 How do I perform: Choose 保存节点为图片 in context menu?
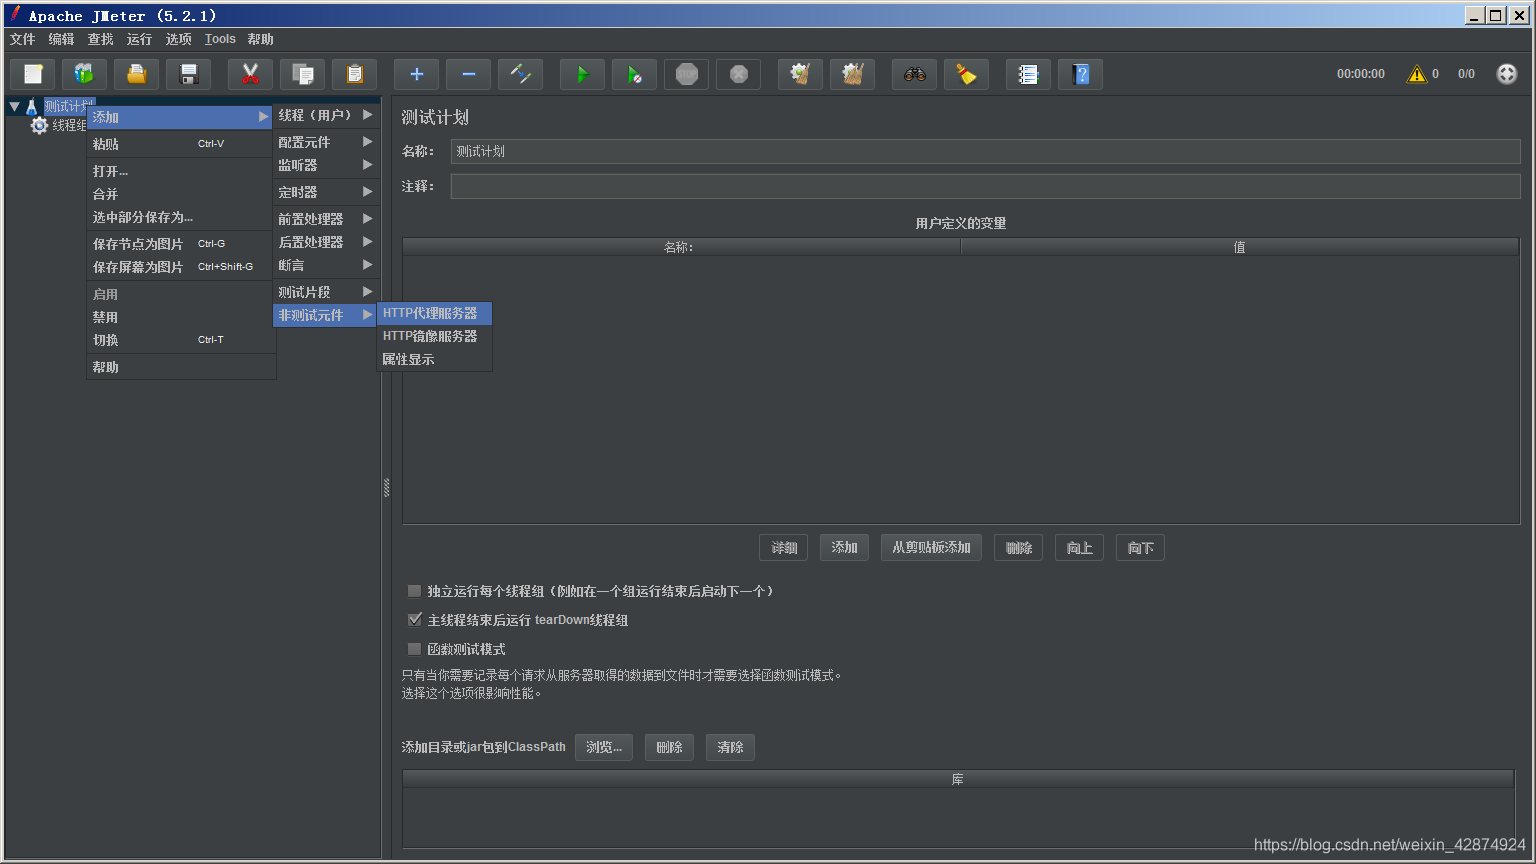(x=180, y=244)
